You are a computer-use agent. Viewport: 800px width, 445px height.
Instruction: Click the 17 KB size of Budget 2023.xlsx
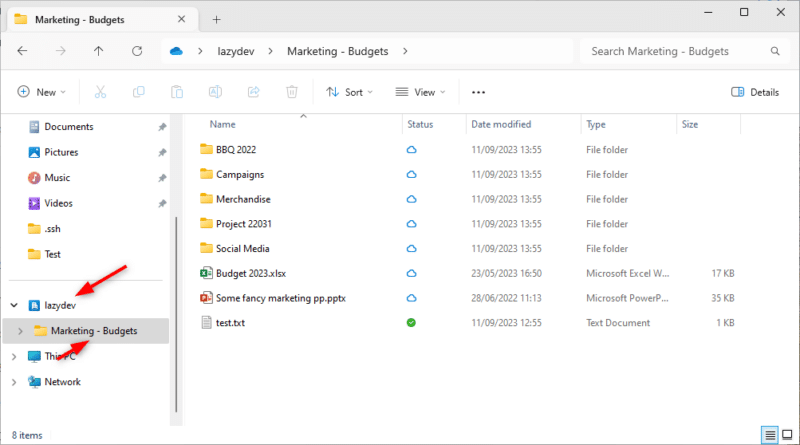pos(722,273)
